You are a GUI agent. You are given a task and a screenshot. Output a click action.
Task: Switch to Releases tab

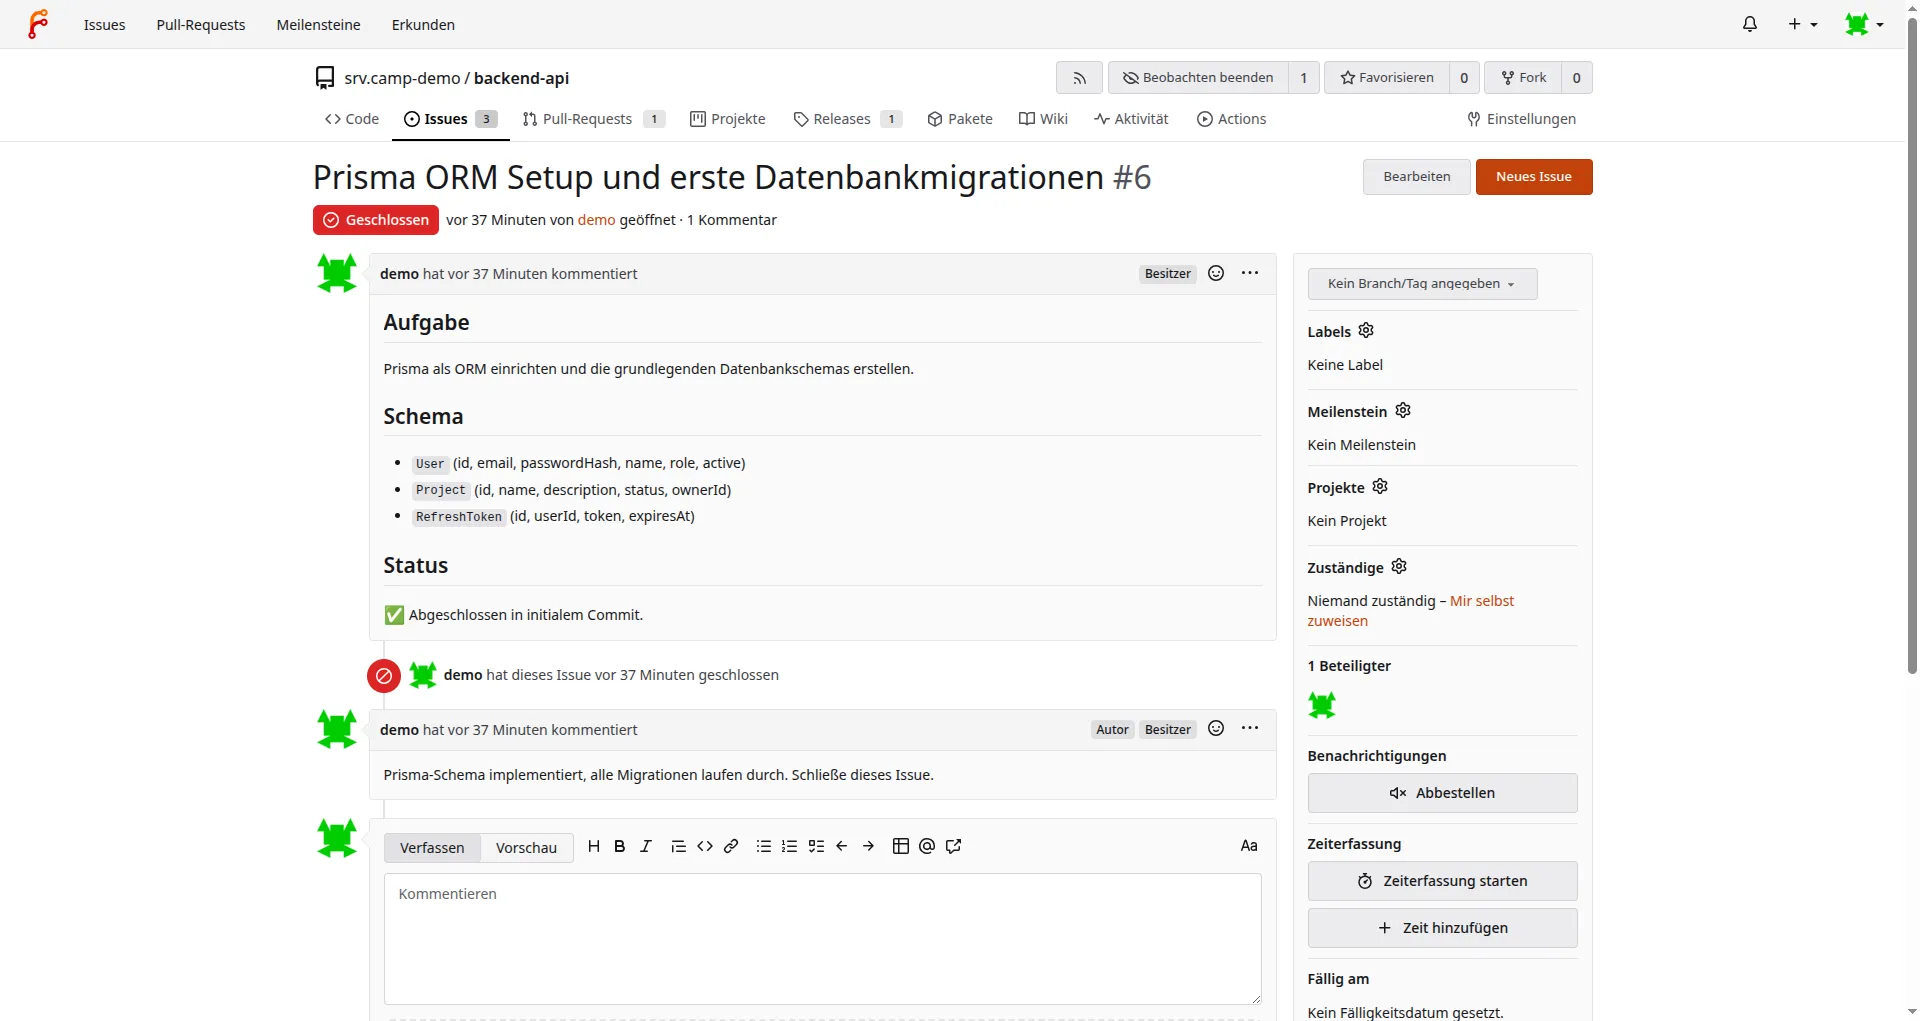click(847, 119)
